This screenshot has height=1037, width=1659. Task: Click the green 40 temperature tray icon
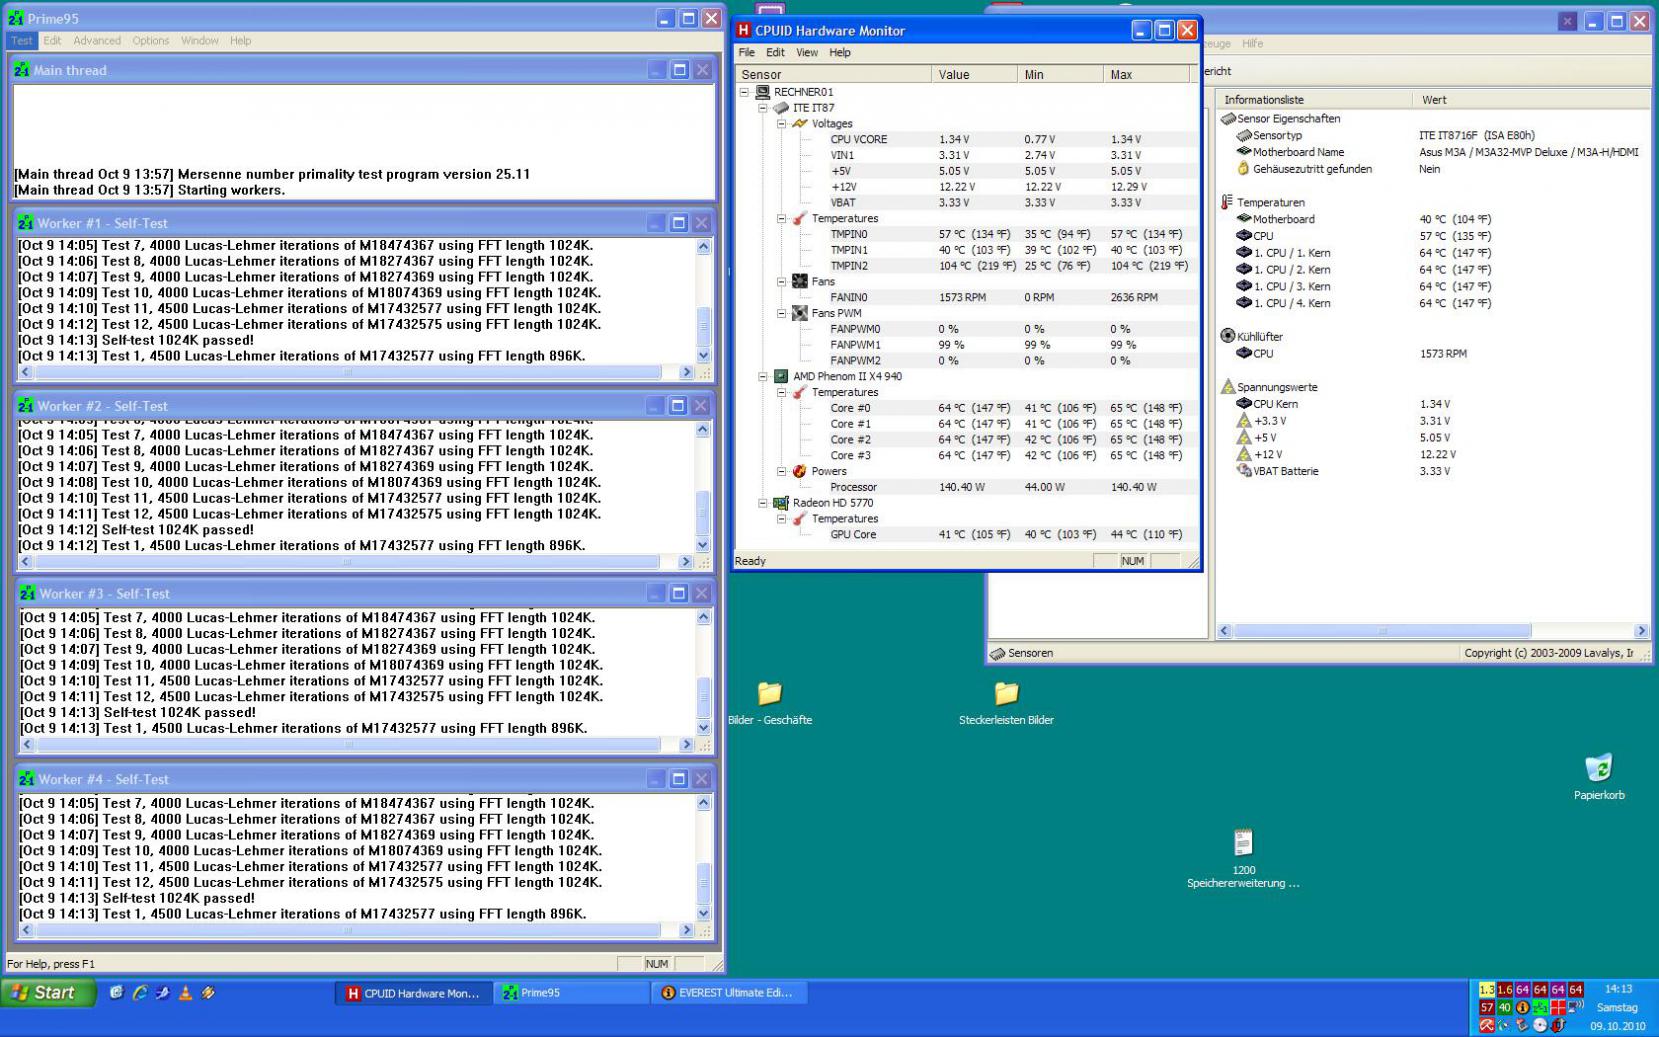(x=1504, y=1008)
